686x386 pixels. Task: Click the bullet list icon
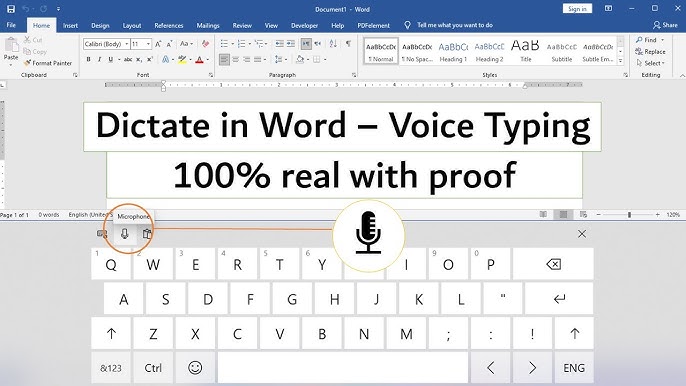pos(224,44)
